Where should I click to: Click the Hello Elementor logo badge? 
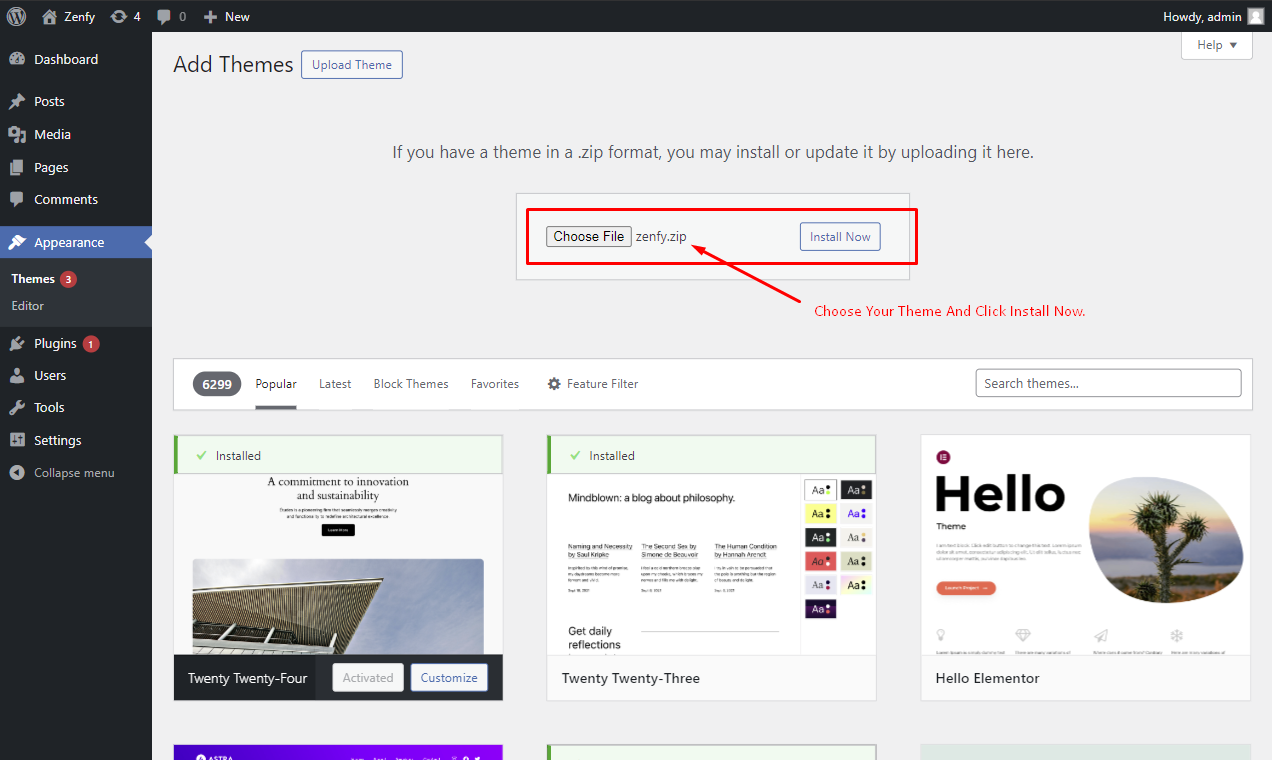tap(943, 457)
